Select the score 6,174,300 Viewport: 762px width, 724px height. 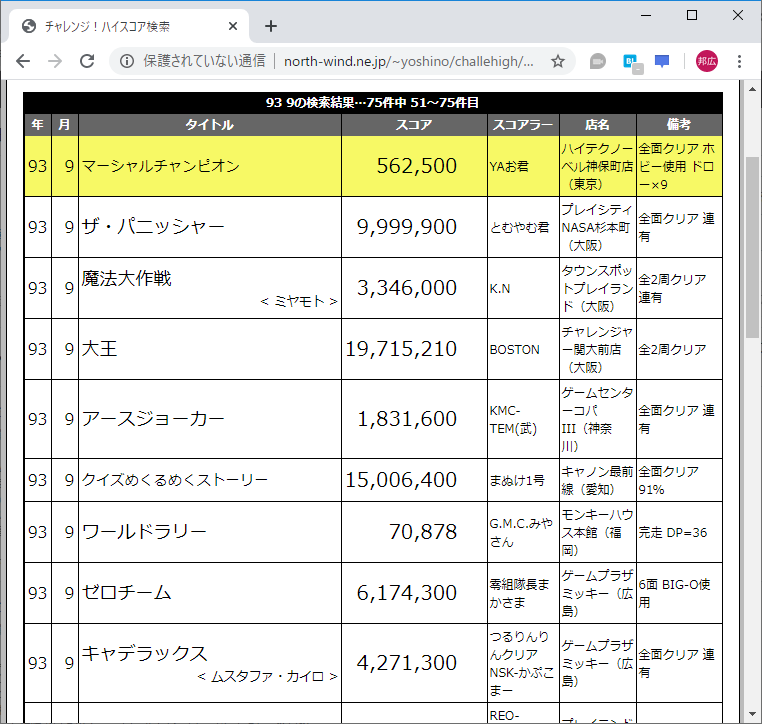(x=406, y=593)
